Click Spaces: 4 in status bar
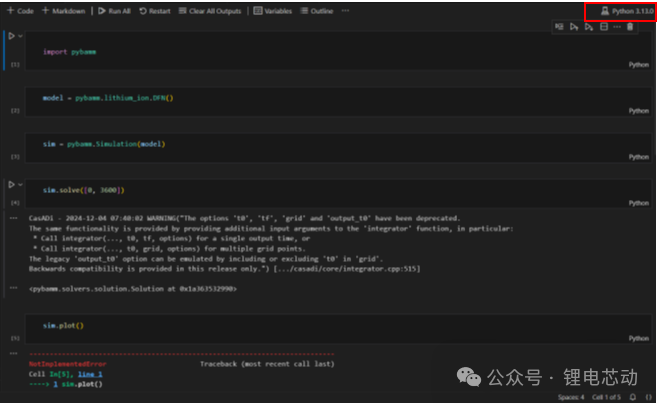This screenshot has height=404, width=659. pyautogui.click(x=571, y=397)
